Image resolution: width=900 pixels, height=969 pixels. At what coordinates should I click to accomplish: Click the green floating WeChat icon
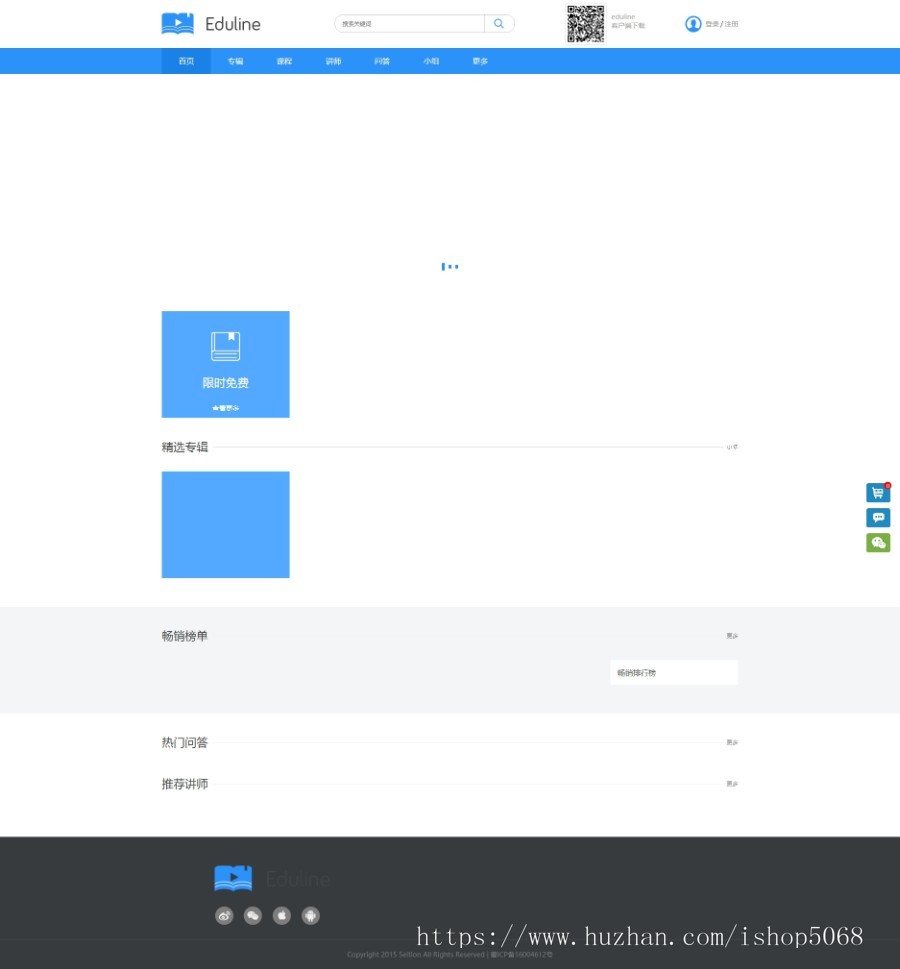tap(878, 543)
